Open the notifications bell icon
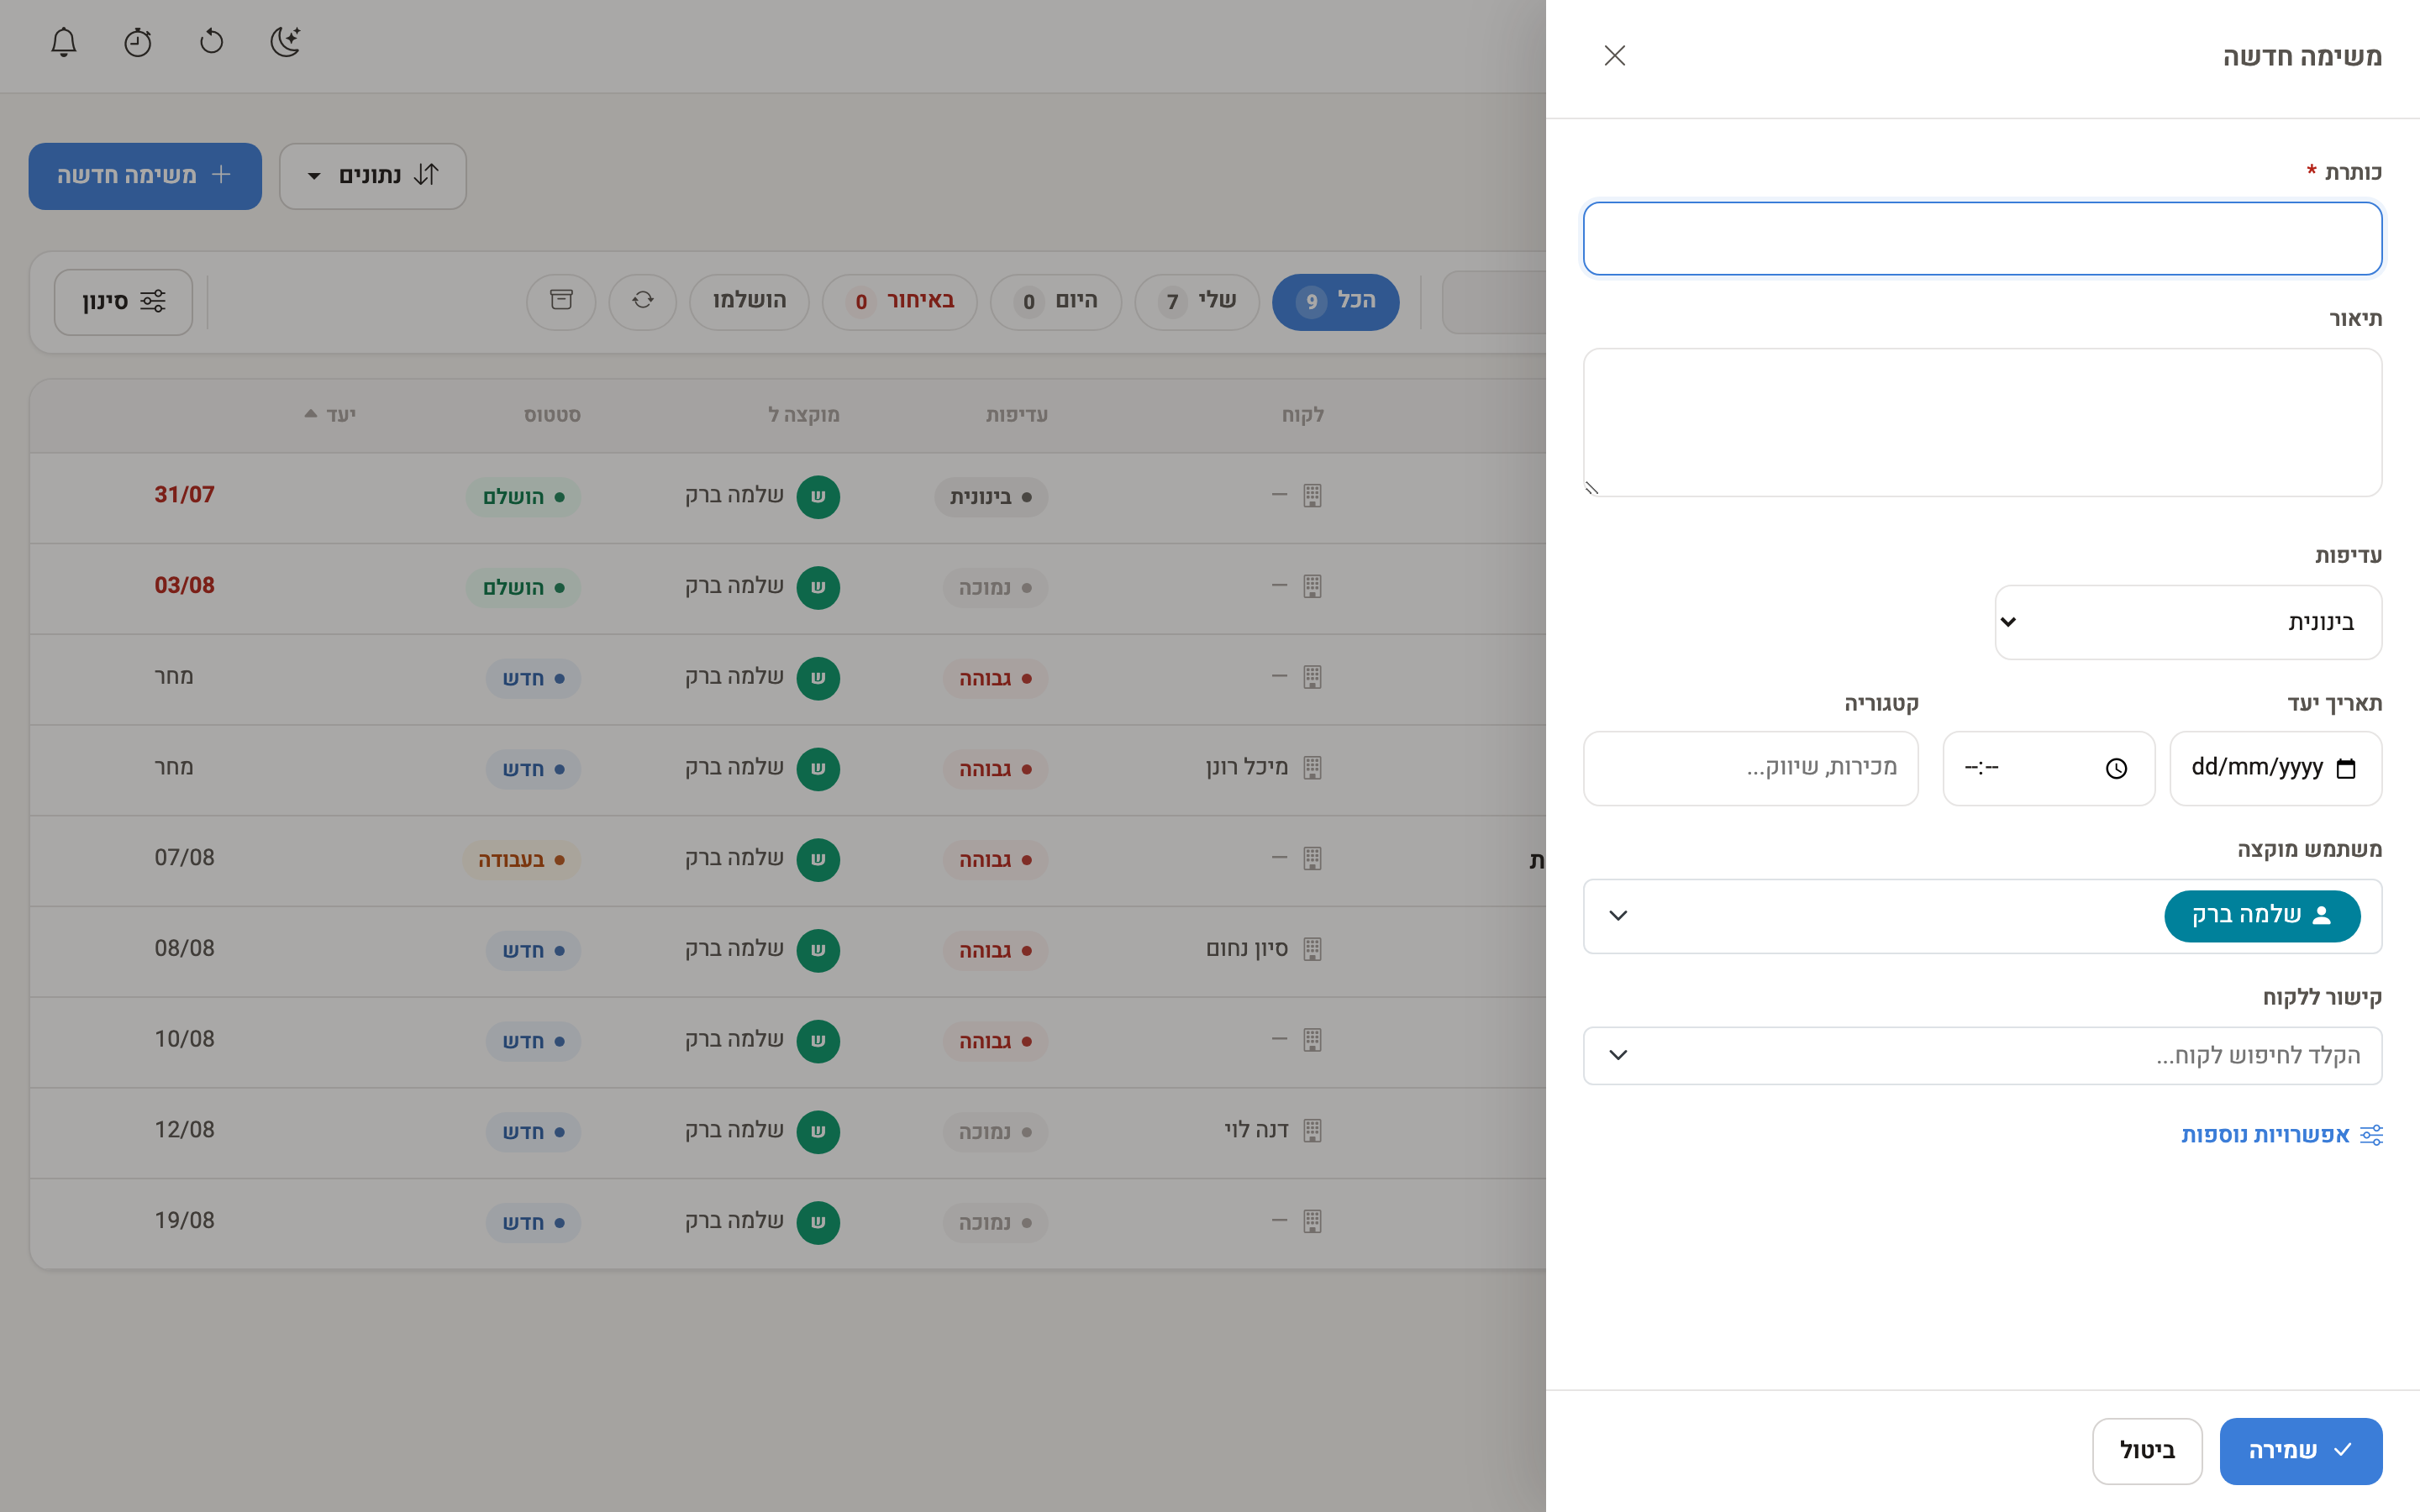Viewport: 2420px width, 1512px height. tap(64, 42)
